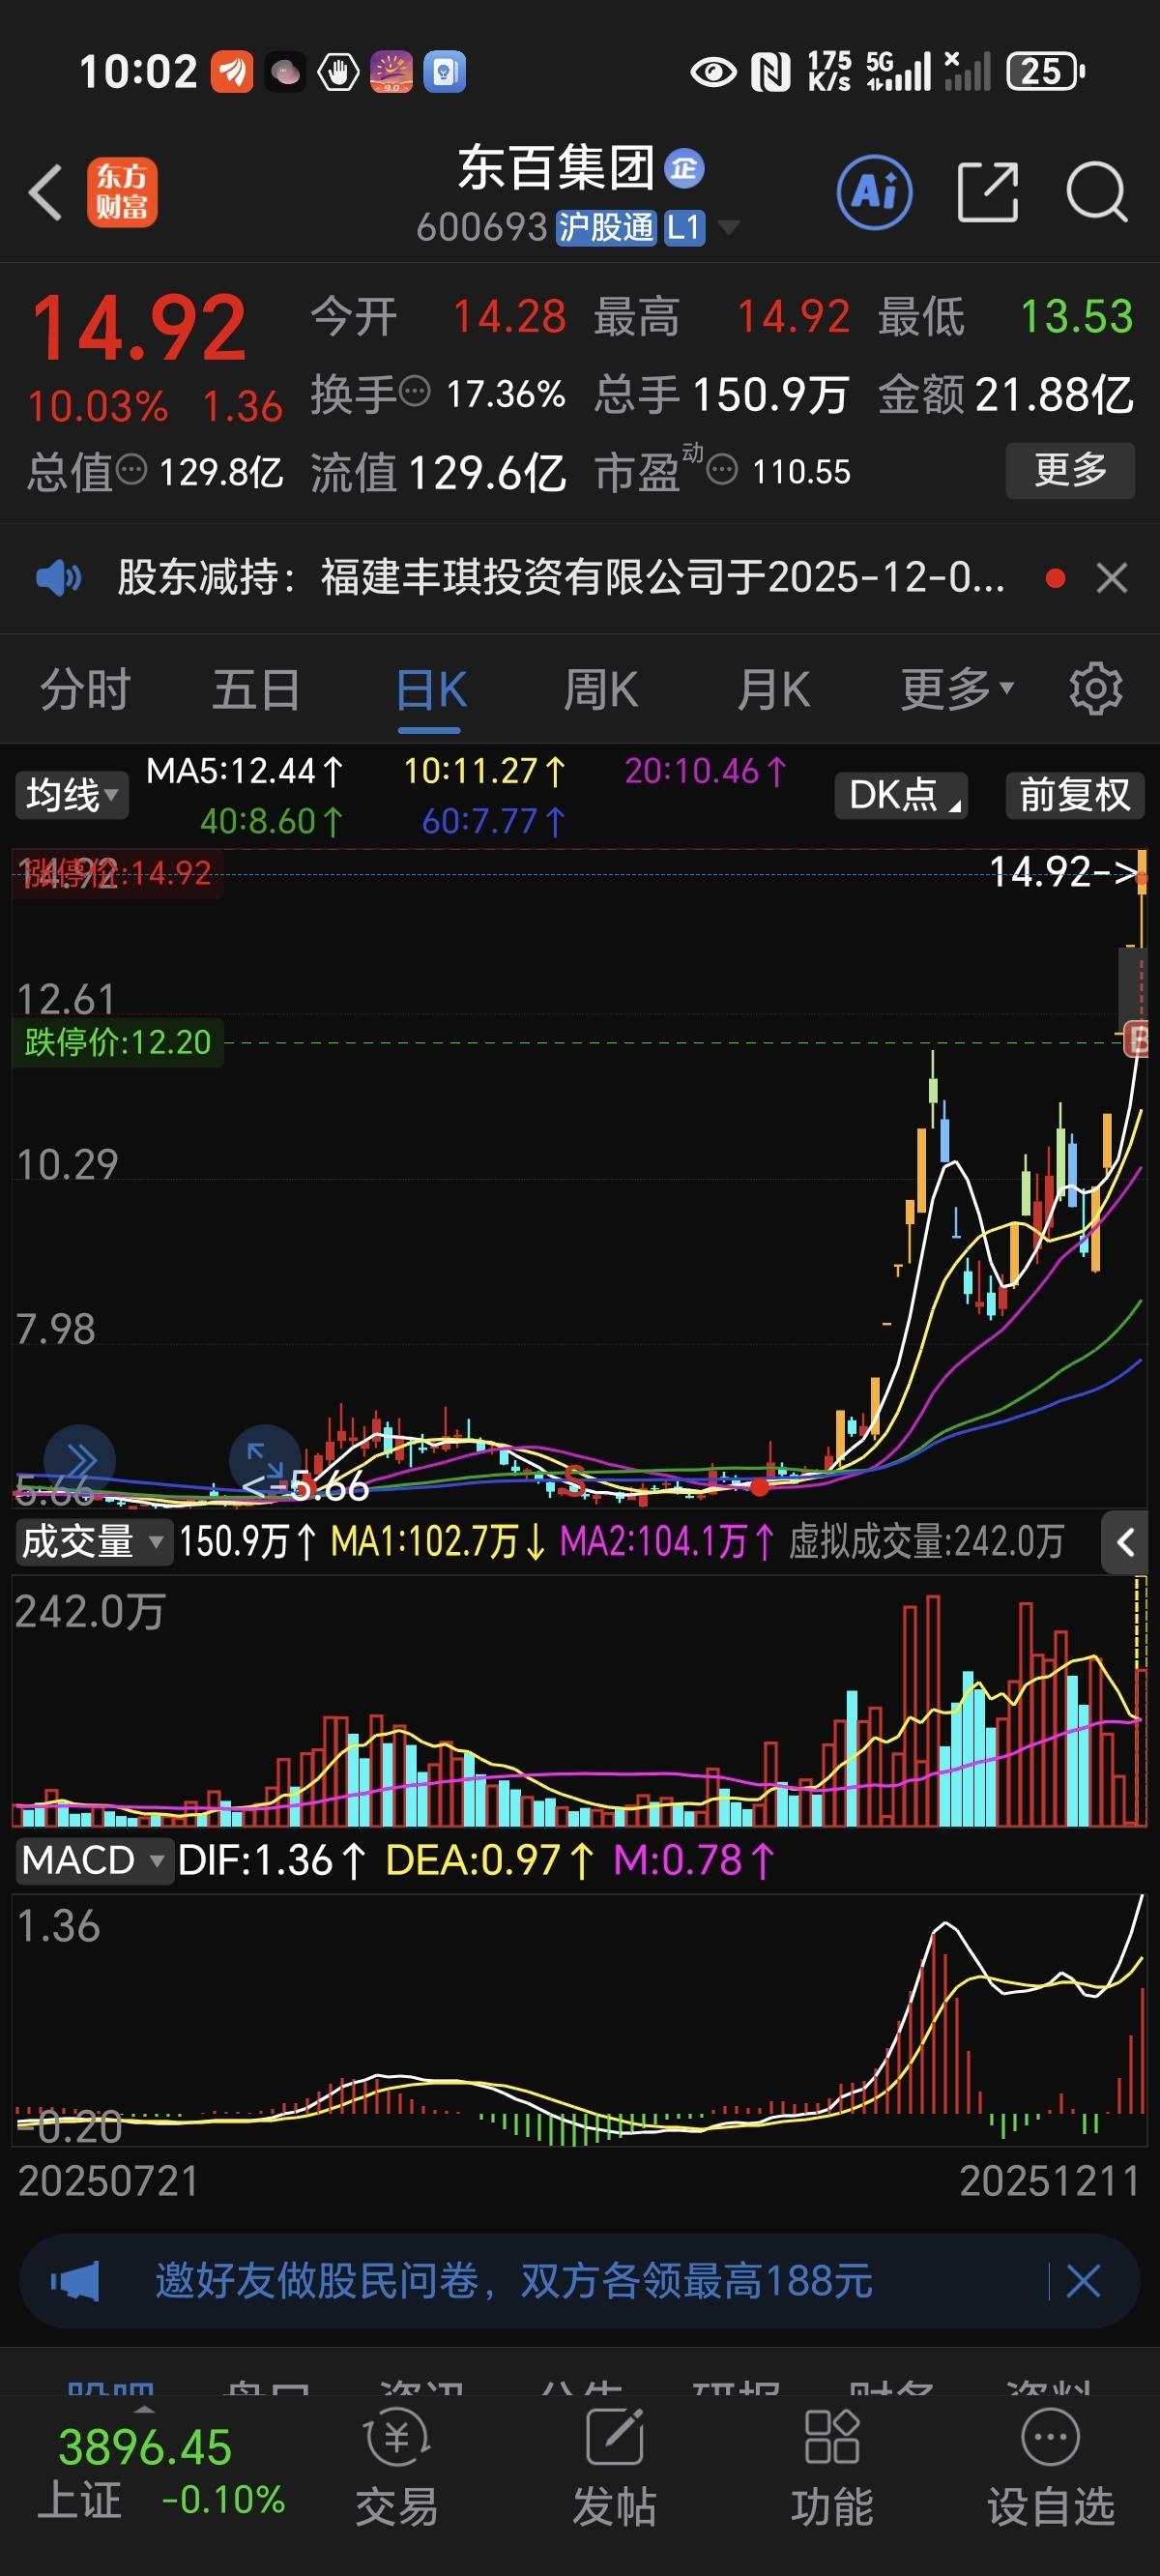1160x2576 pixels.
Task: Tap the speaker announcement icon
Action: (58, 578)
